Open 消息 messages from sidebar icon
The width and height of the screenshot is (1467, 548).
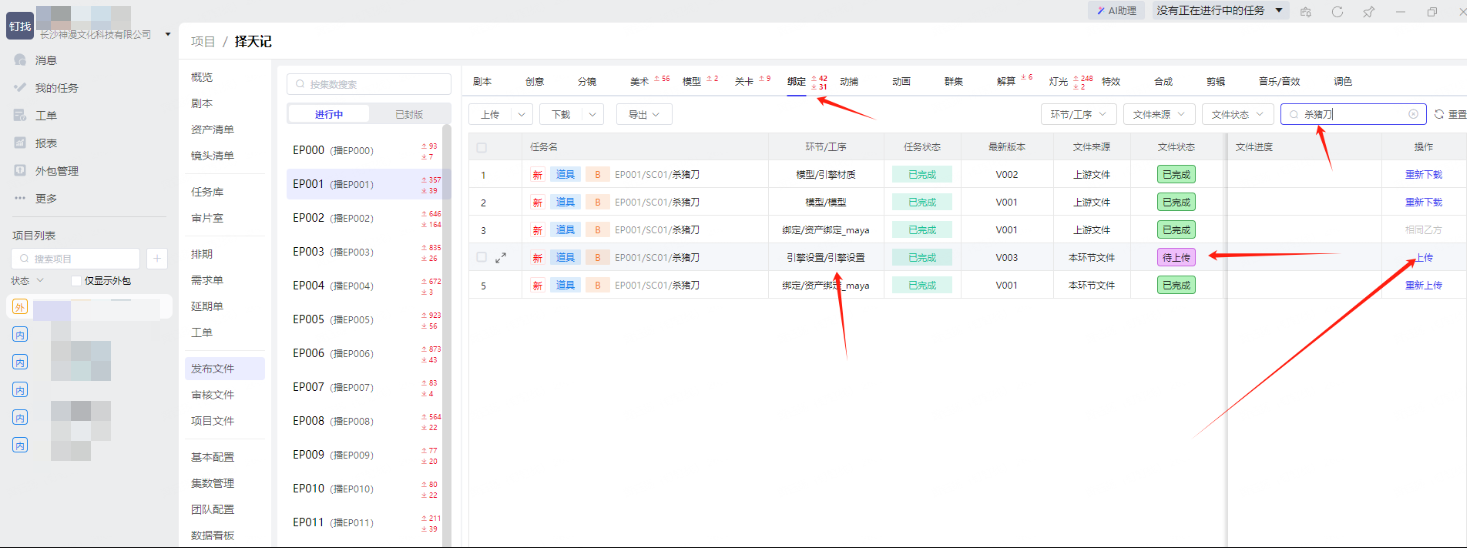point(20,60)
